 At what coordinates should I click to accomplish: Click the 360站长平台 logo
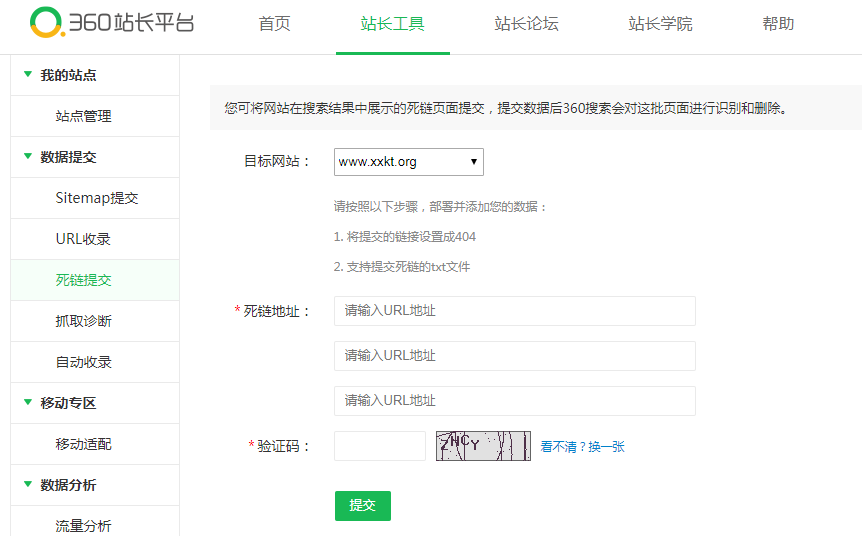112,23
